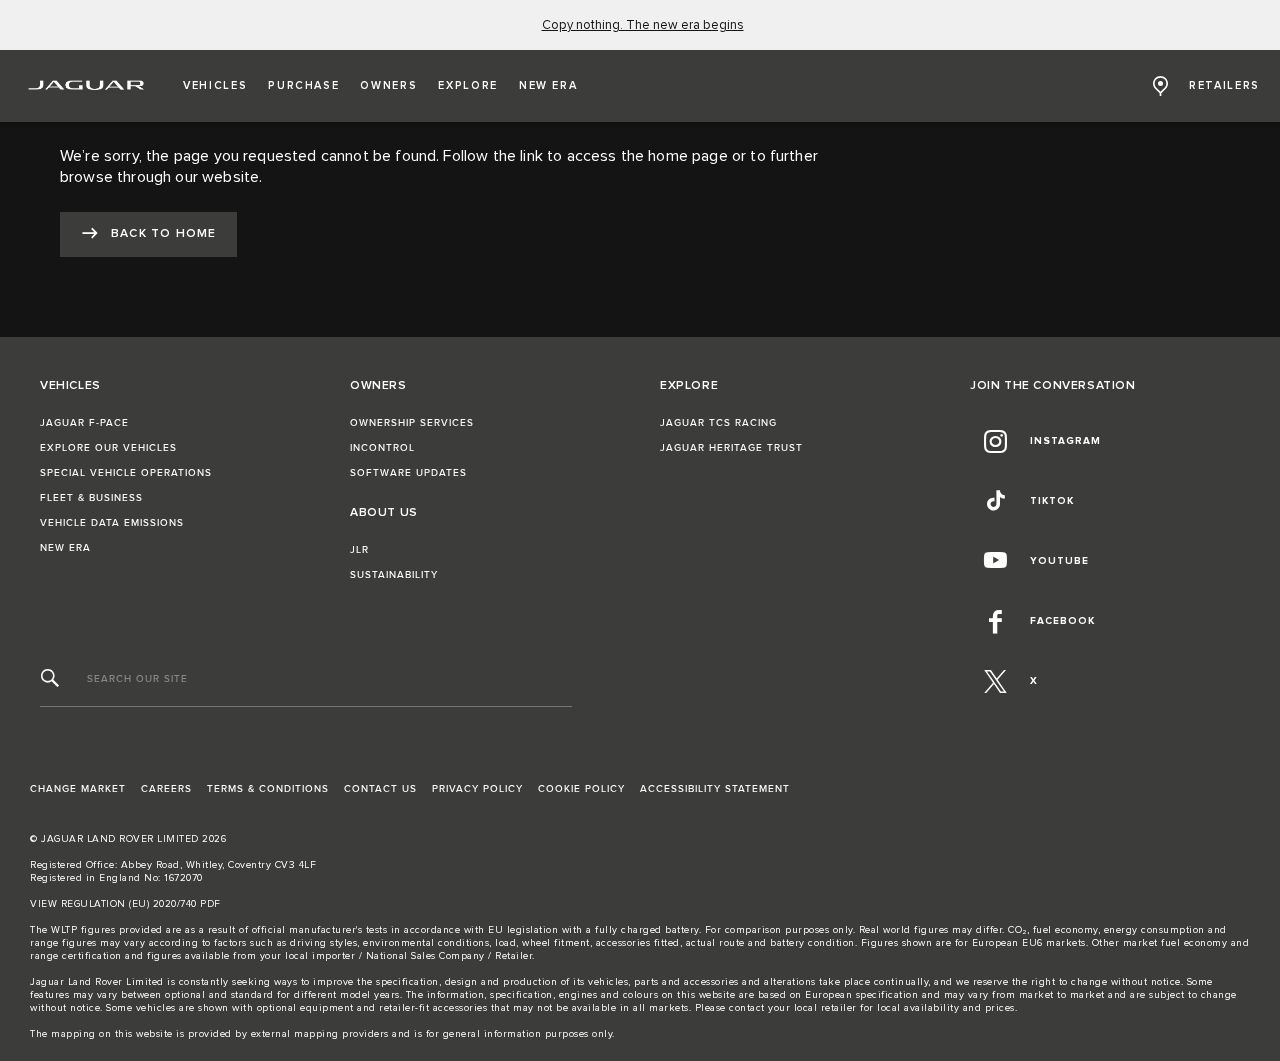The image size is (1280, 1061).
Task: Open JLR link under About Us
Action: [x=359, y=550]
